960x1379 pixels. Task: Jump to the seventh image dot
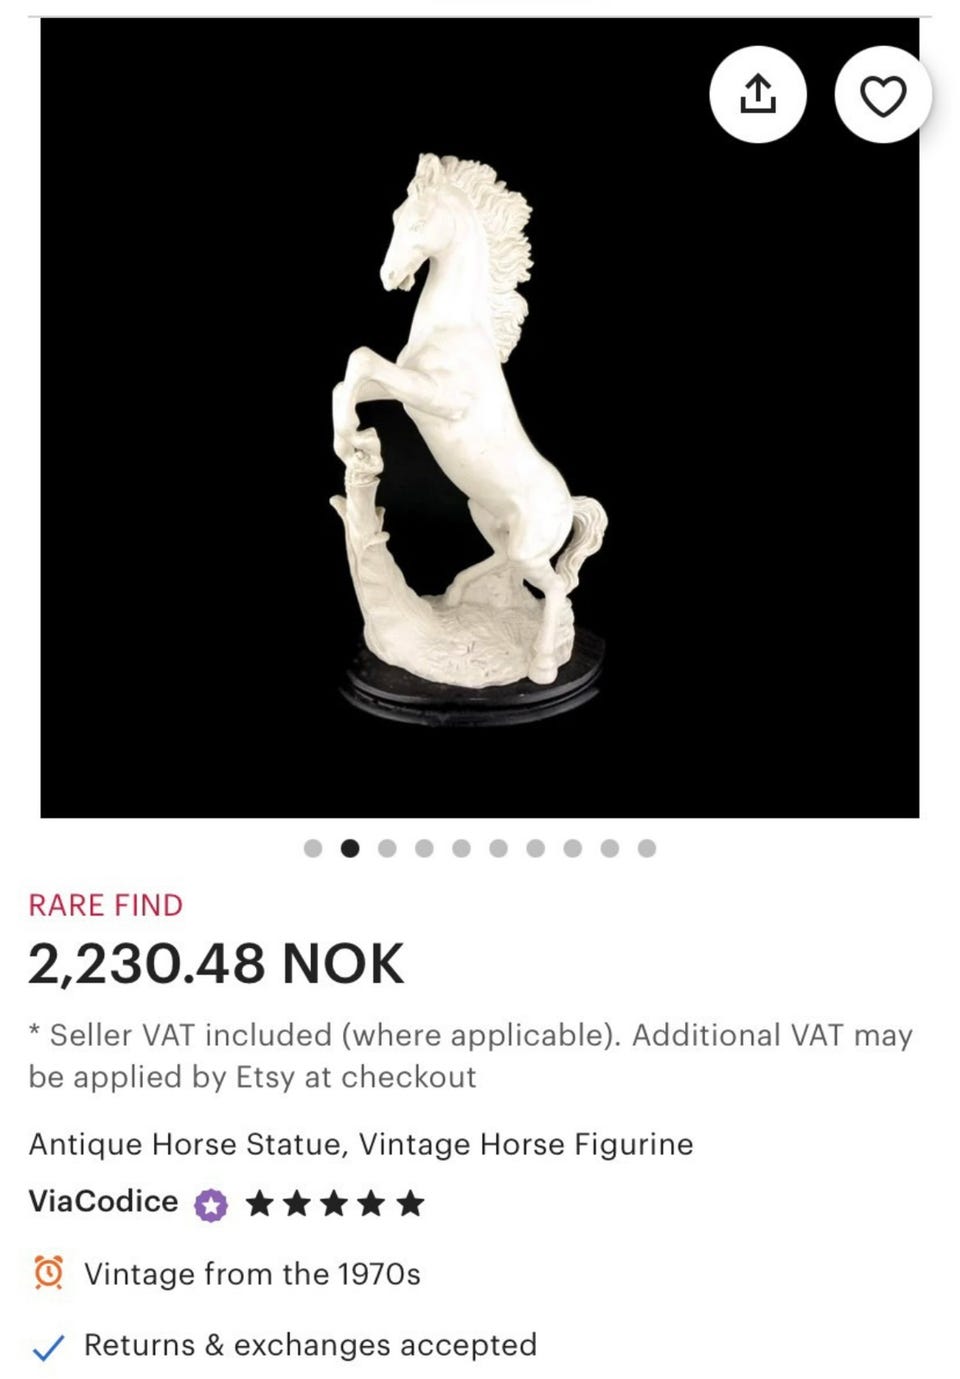click(535, 848)
